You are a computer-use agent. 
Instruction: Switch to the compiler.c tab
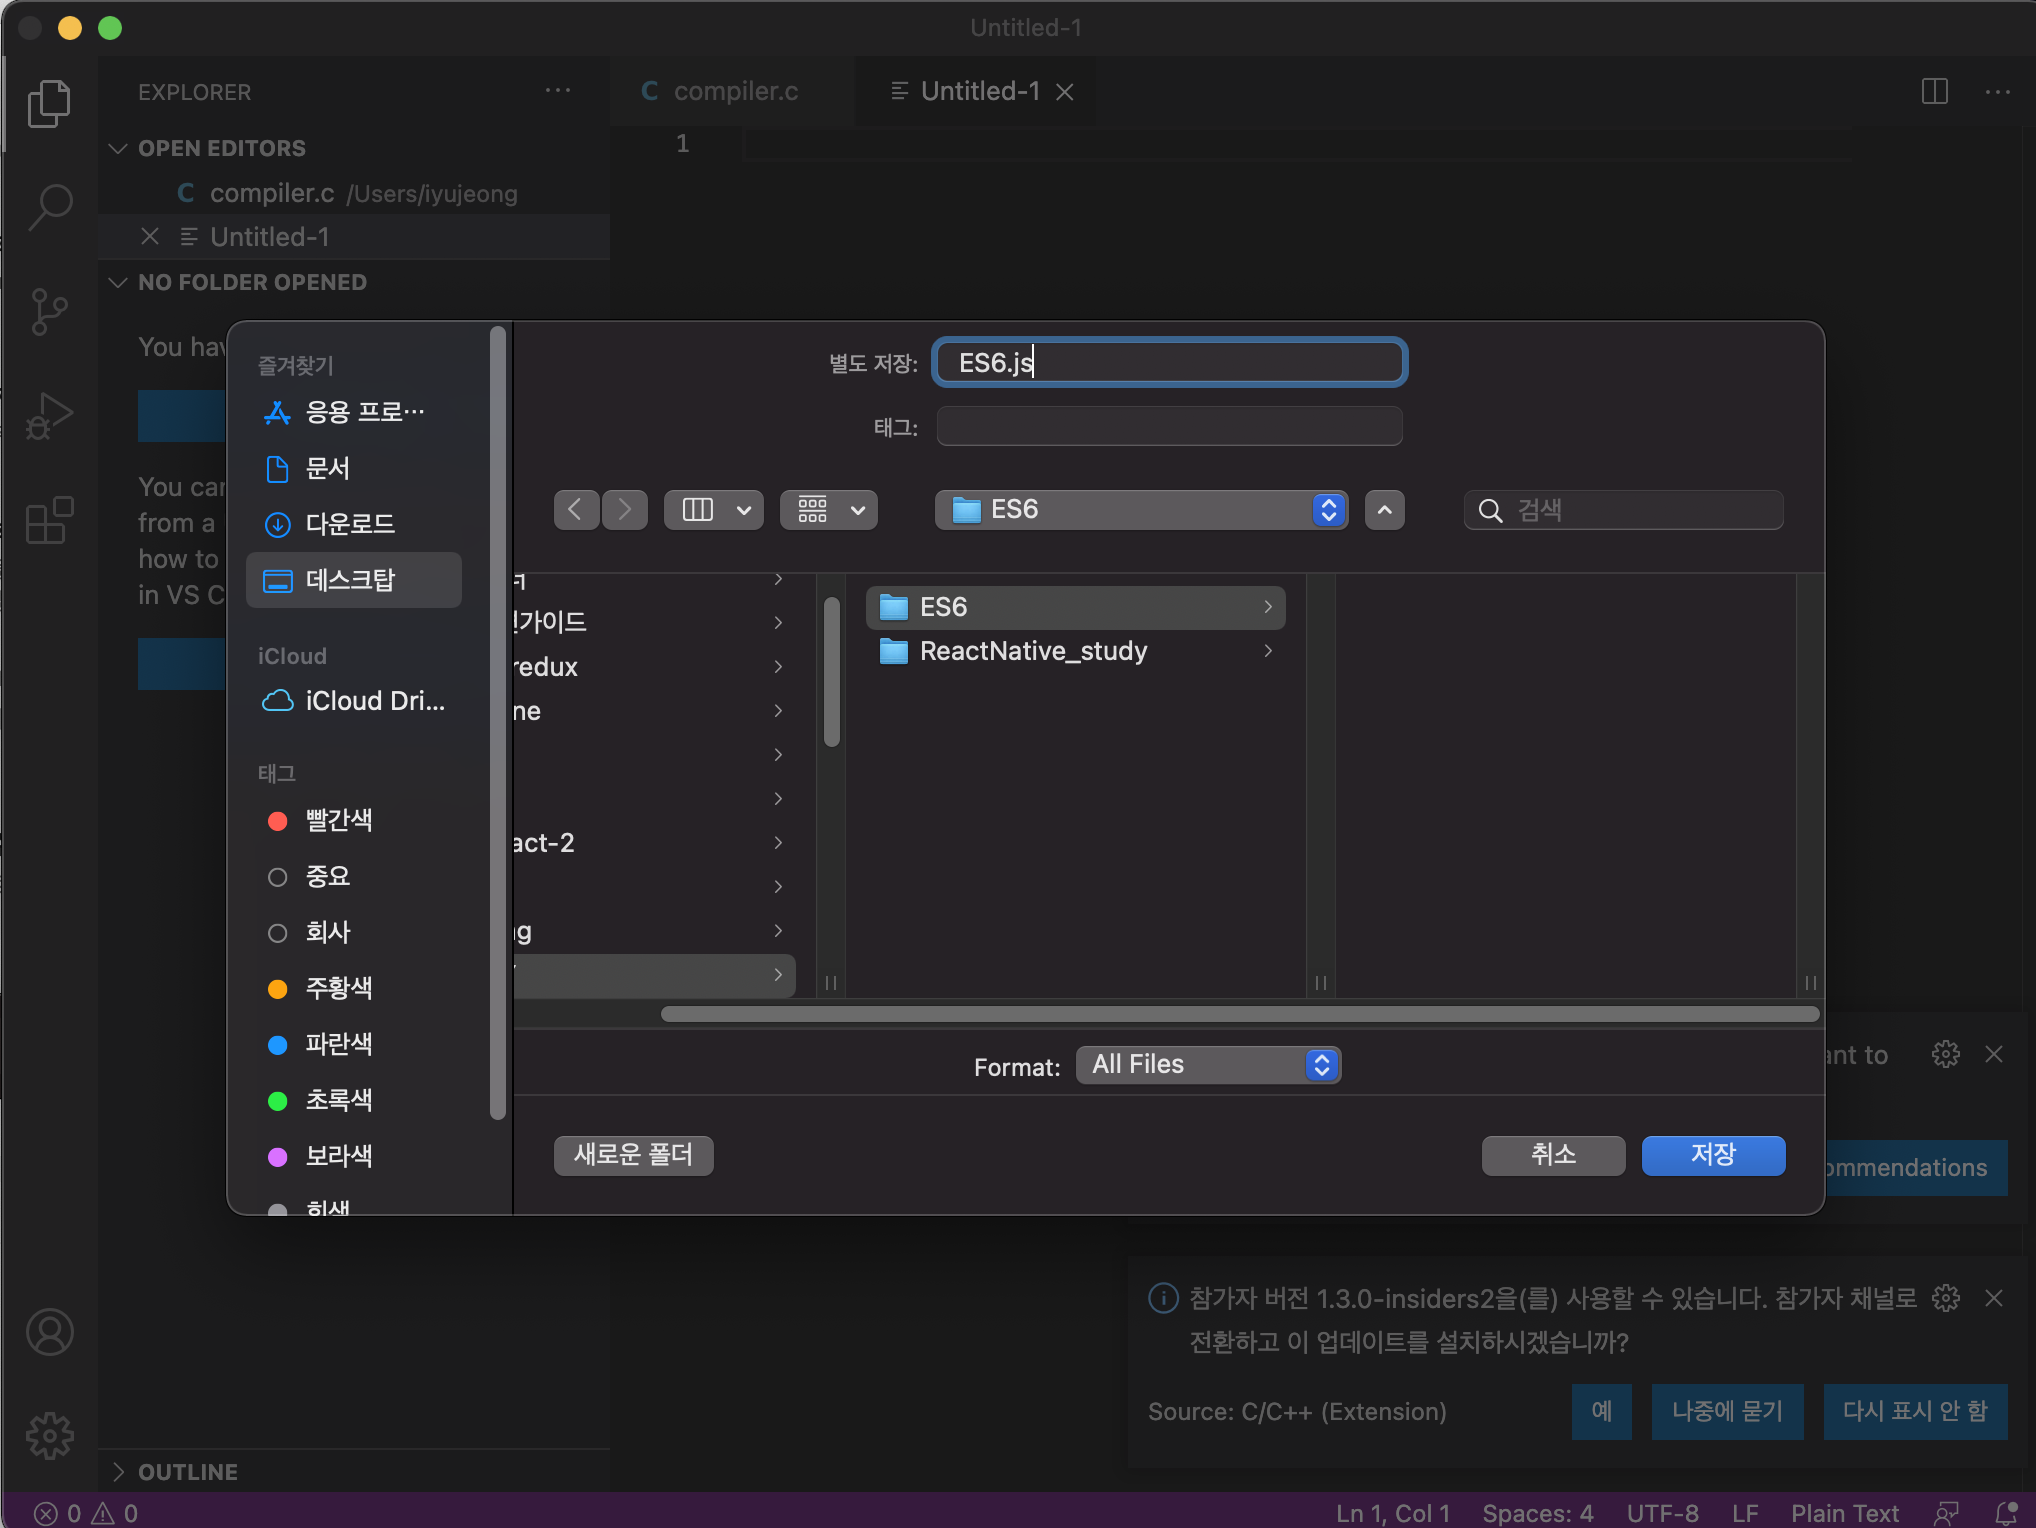(x=734, y=92)
